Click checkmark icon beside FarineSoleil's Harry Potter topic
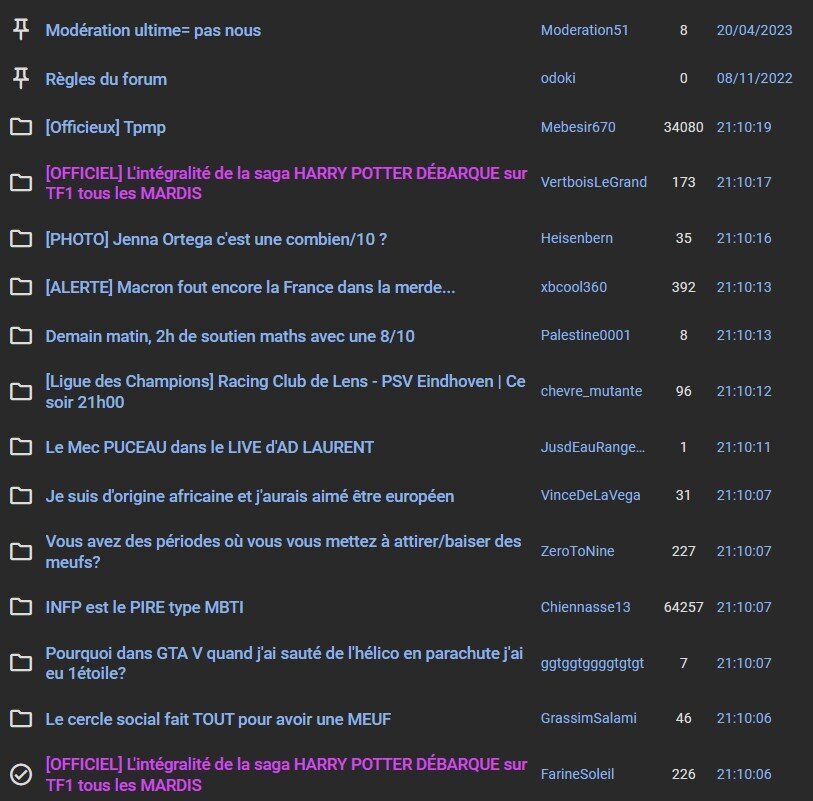Viewport: 813px width, 801px height. tap(21, 775)
